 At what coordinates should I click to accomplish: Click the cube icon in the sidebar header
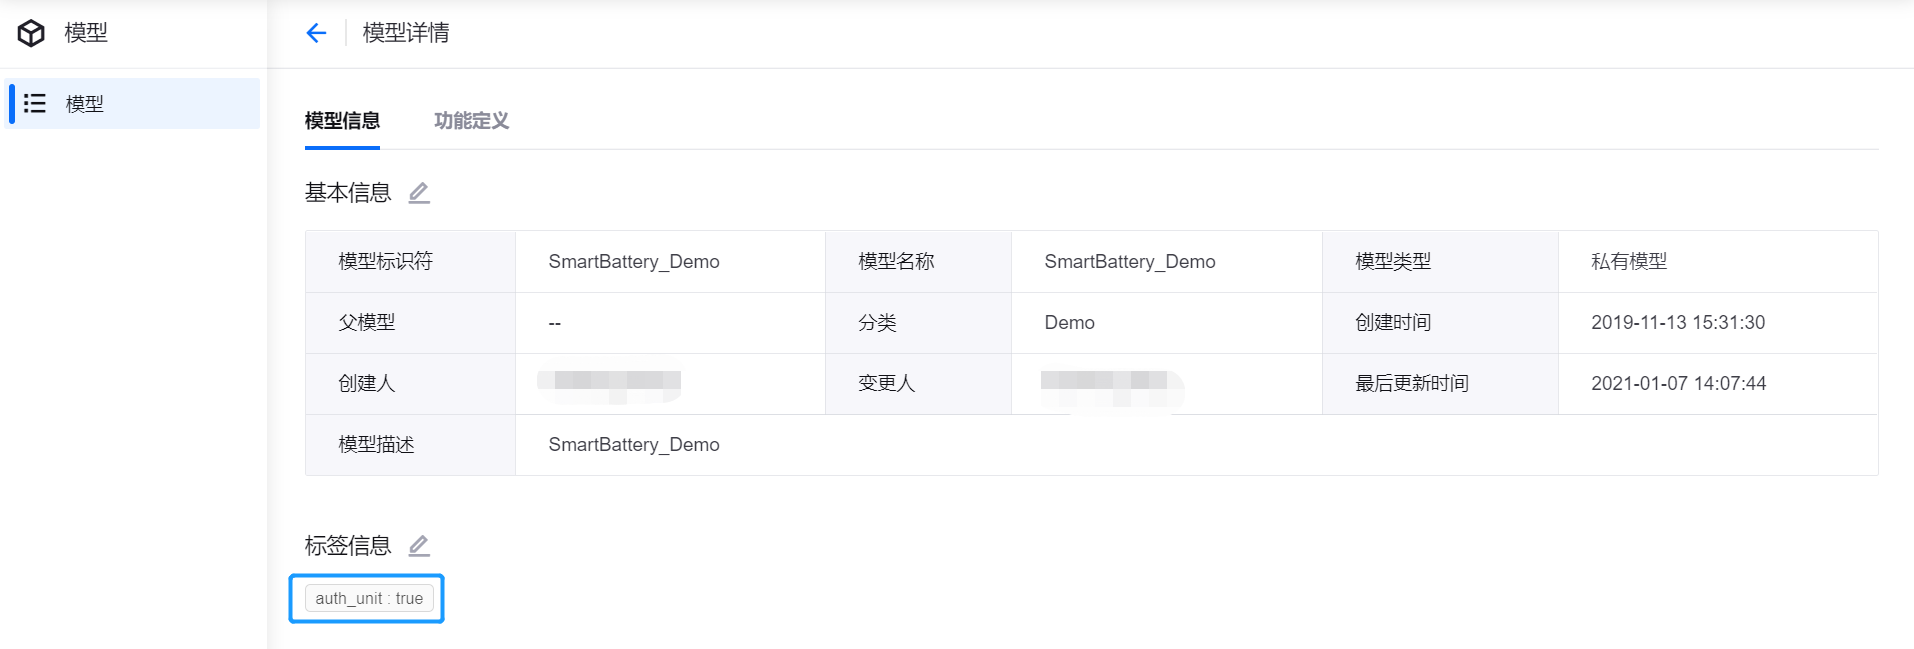(x=31, y=33)
